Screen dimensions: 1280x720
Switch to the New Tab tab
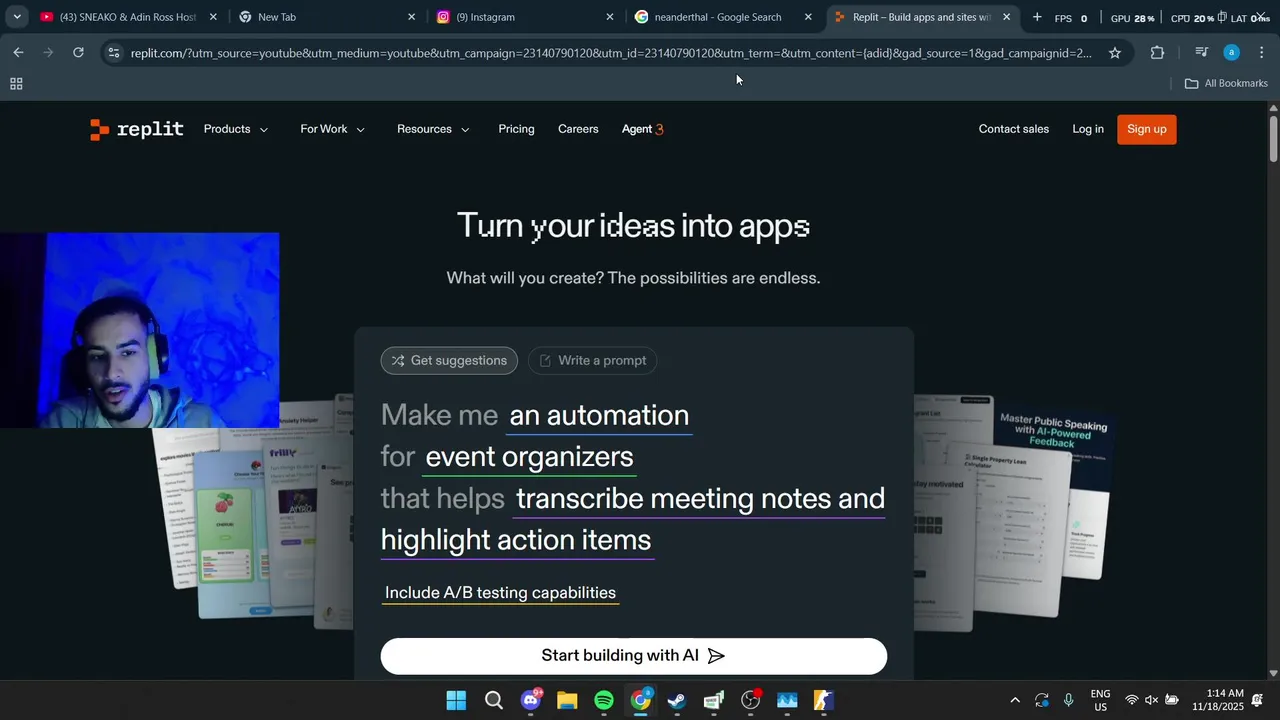click(x=327, y=17)
